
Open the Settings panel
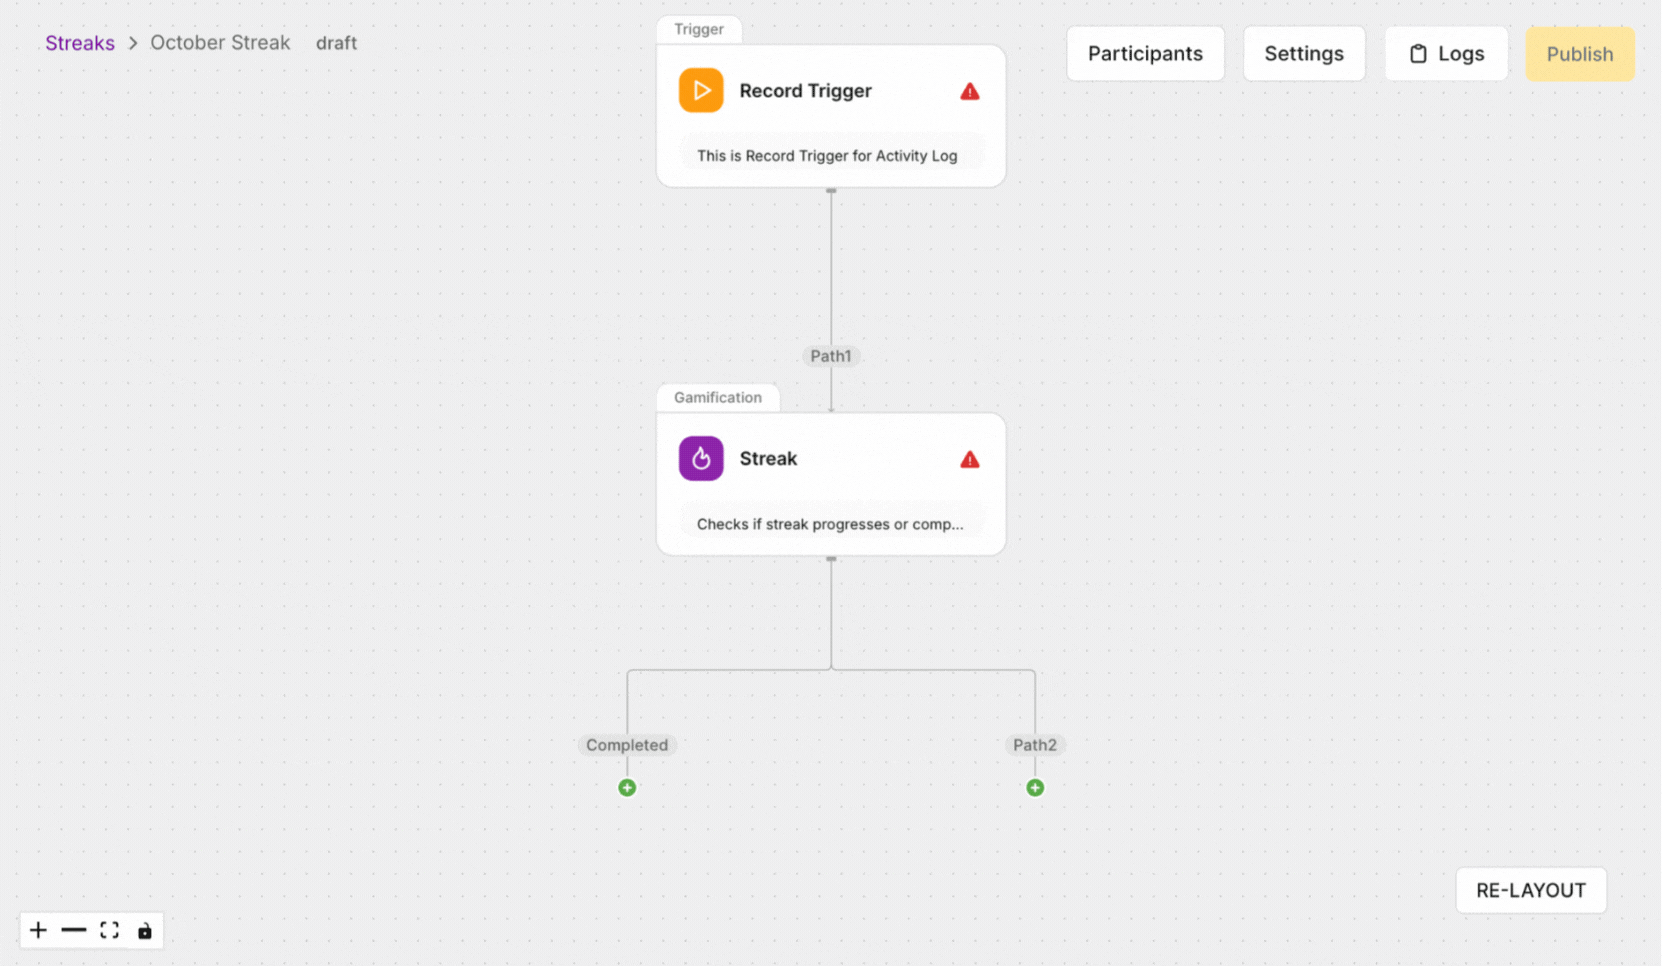tap(1304, 54)
